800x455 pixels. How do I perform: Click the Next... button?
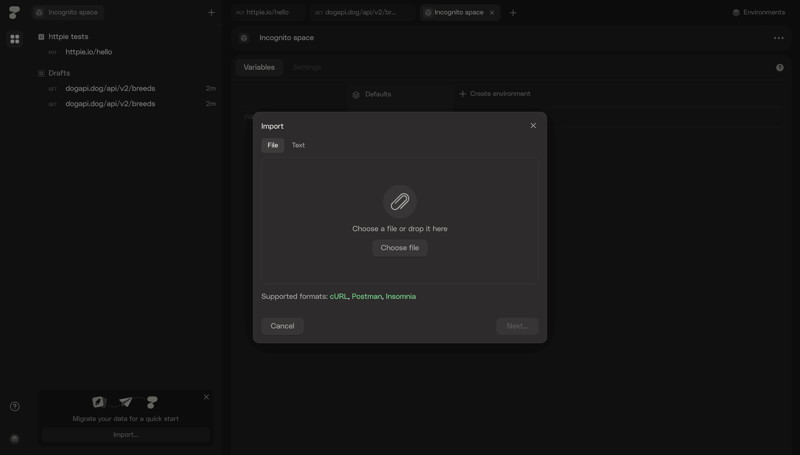(x=517, y=326)
